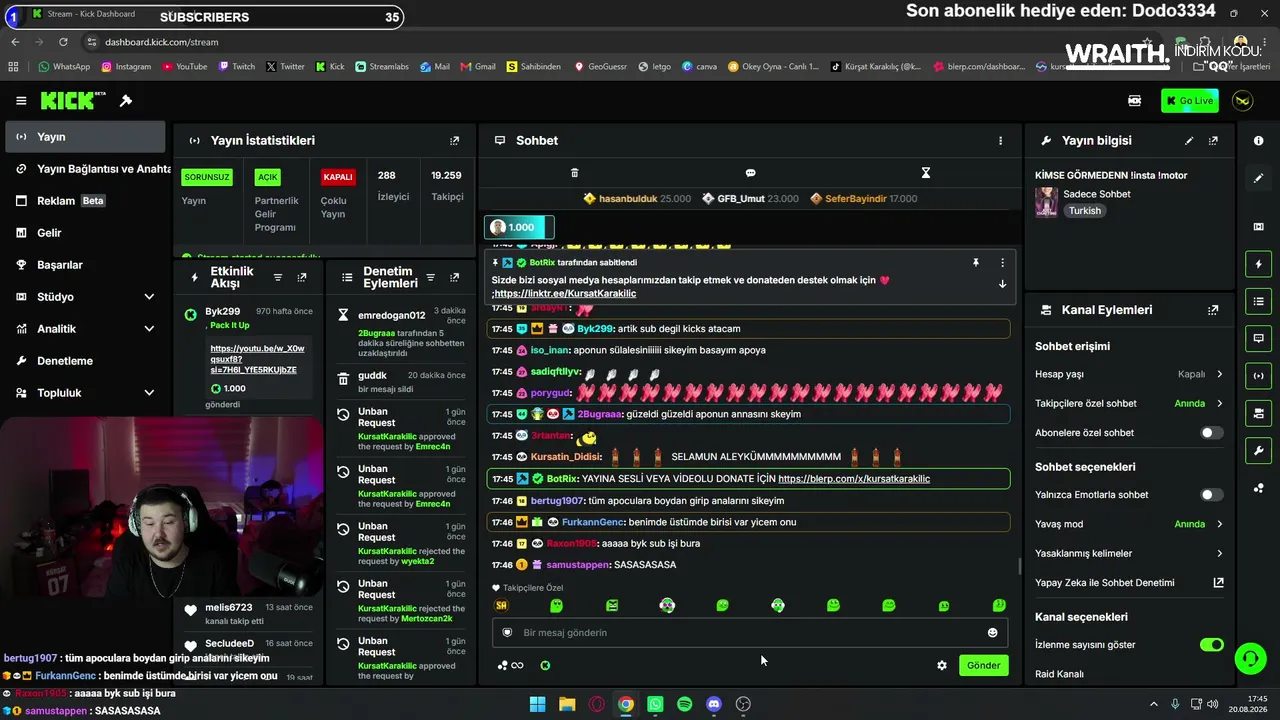The width and height of the screenshot is (1280, 720).
Task: Open Yasaklanmış kelimeler settings
Action: [x=1130, y=553]
